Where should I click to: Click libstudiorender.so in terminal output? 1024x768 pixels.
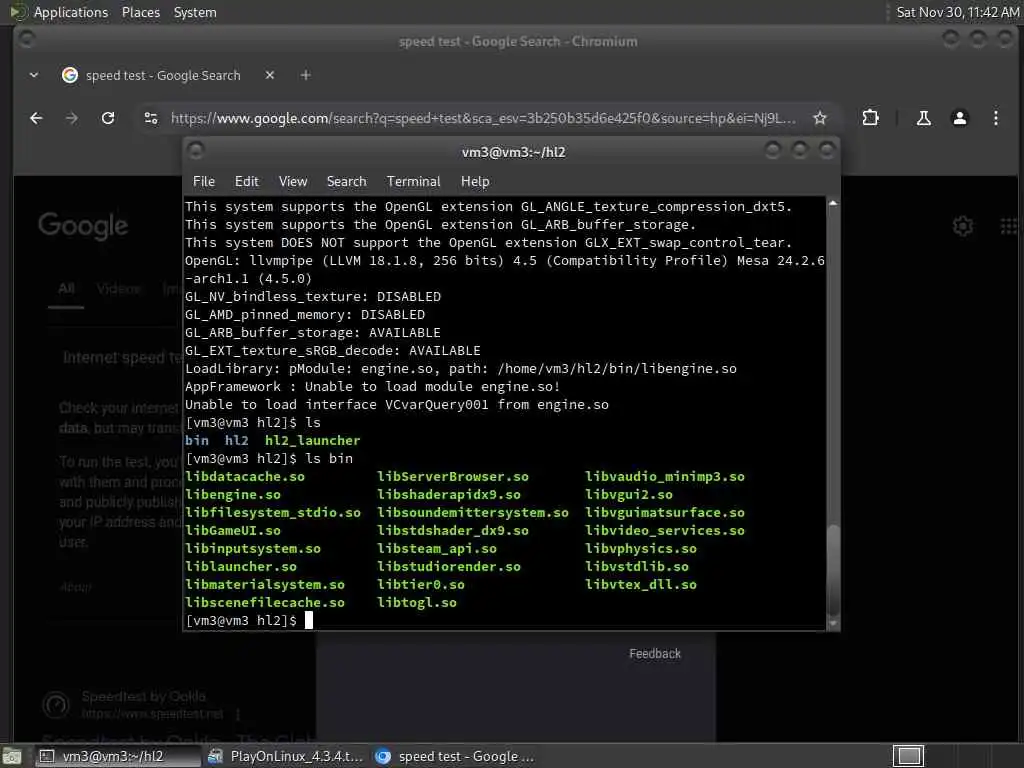point(449,567)
